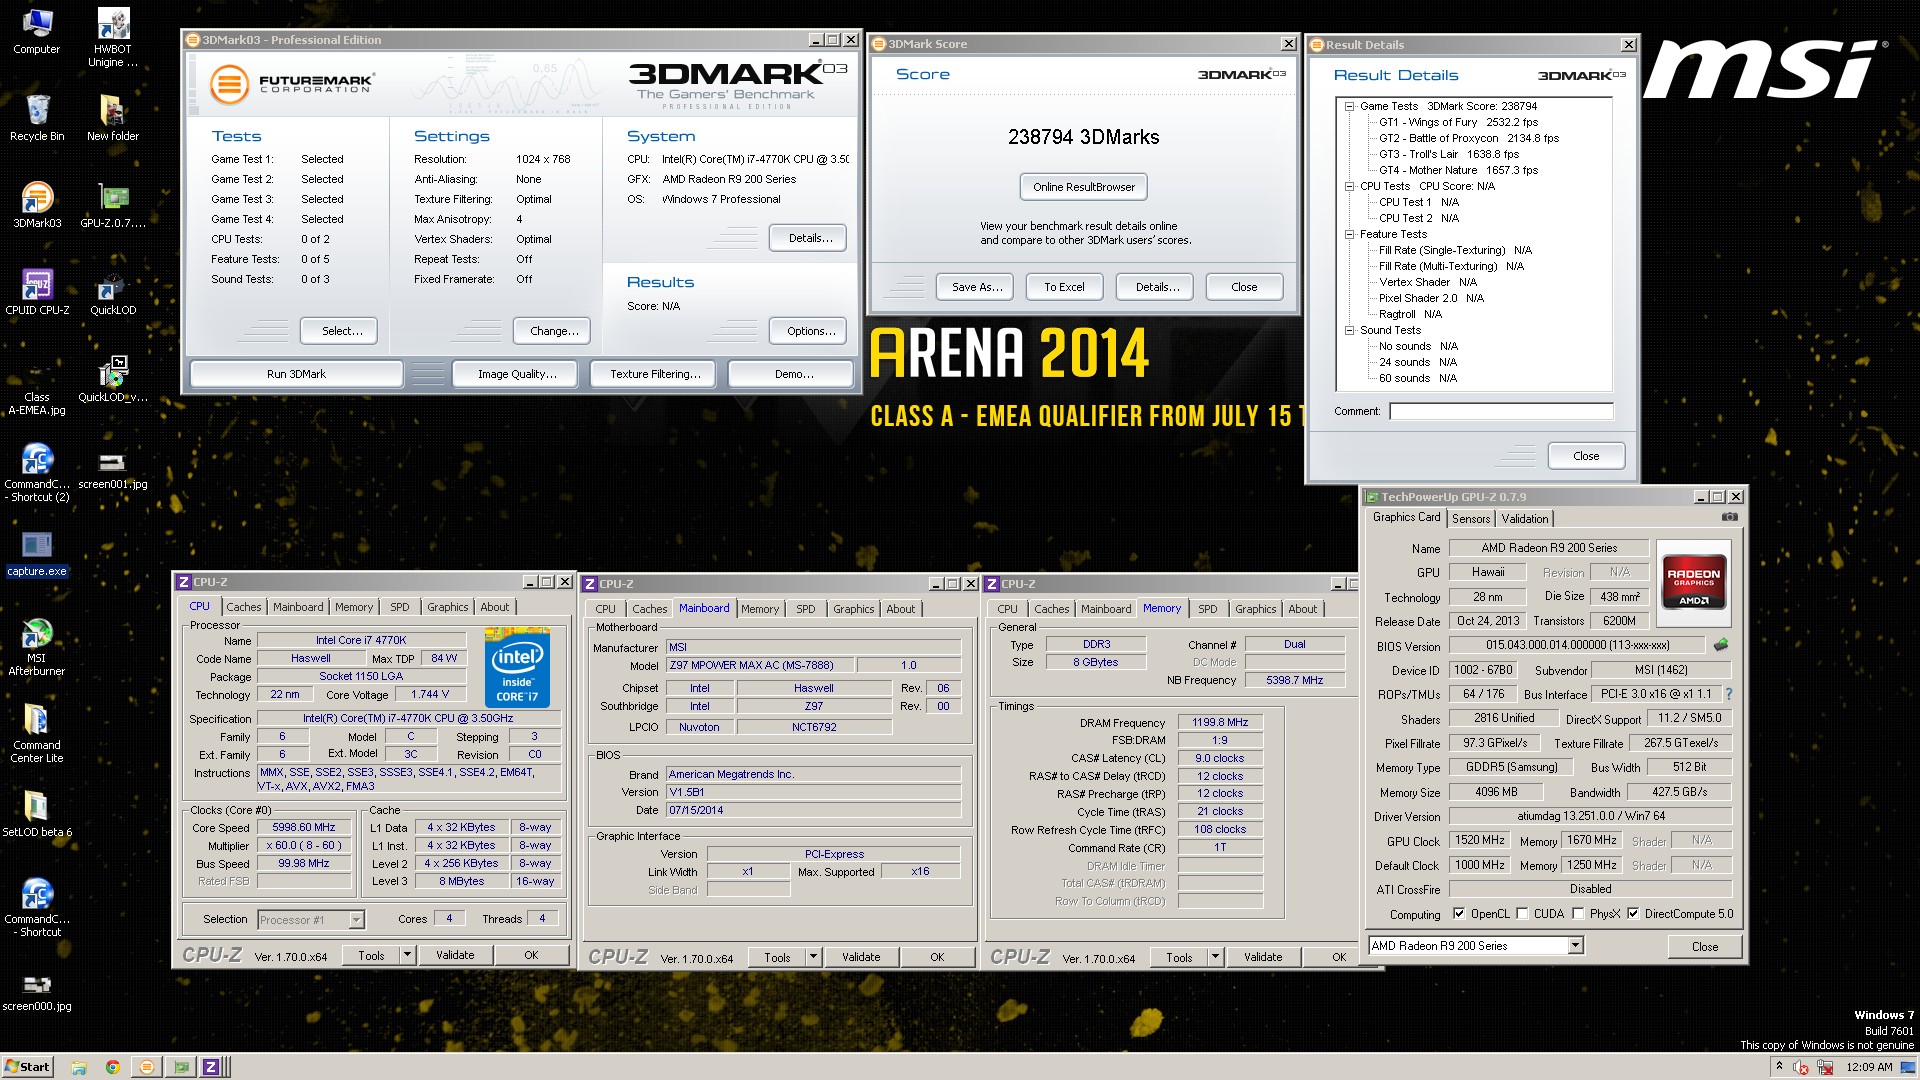Viewport: 1920px width, 1080px height.
Task: Click the Chrome icon in the taskbar
Action: point(112,1067)
